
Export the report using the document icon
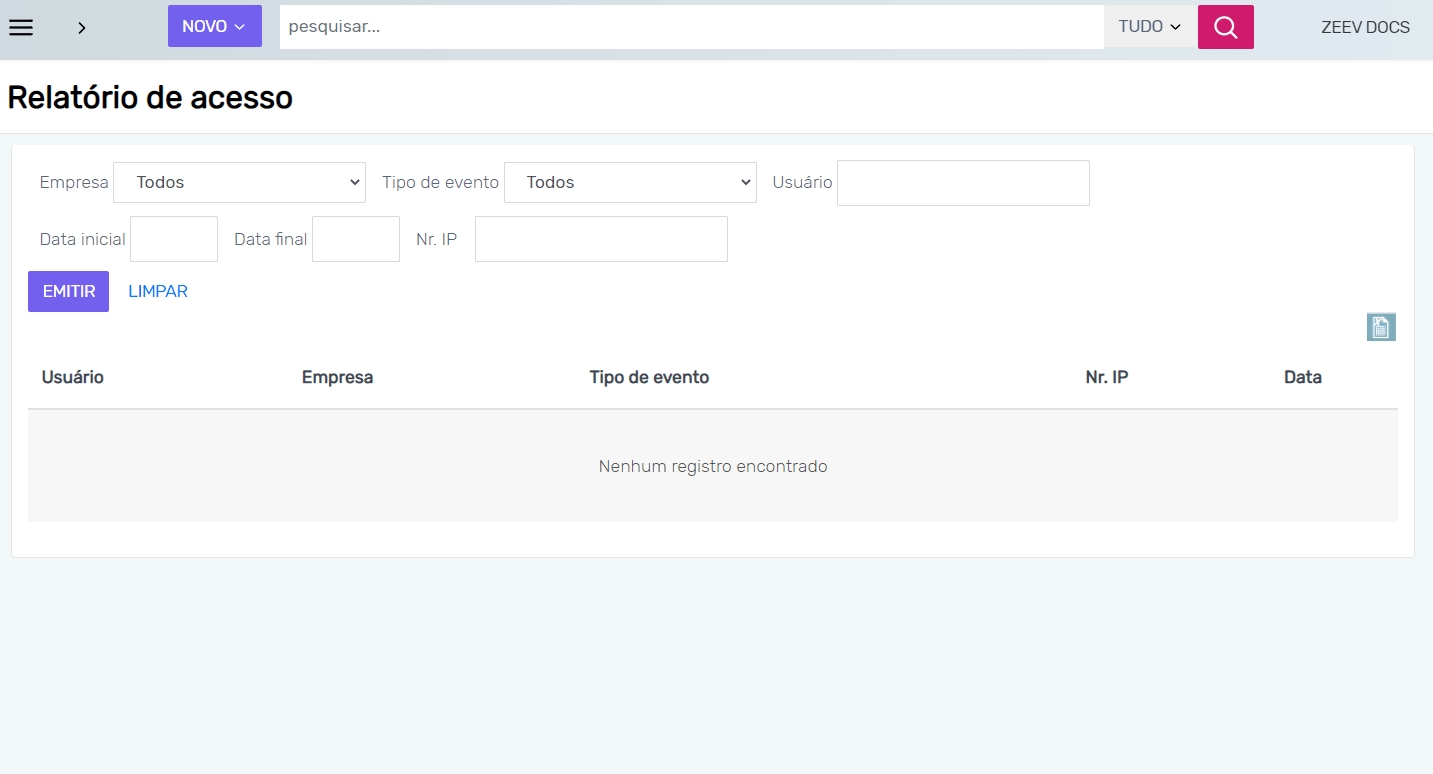click(1380, 327)
